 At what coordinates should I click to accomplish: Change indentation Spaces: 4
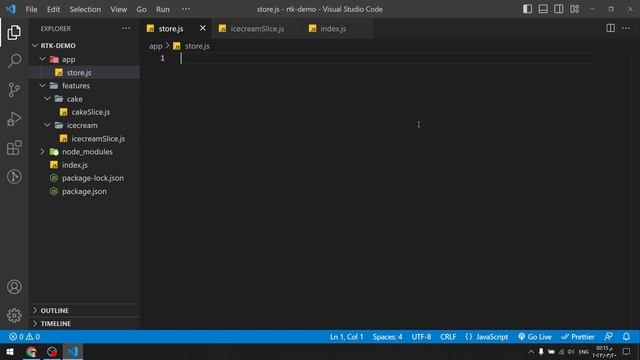(387, 337)
